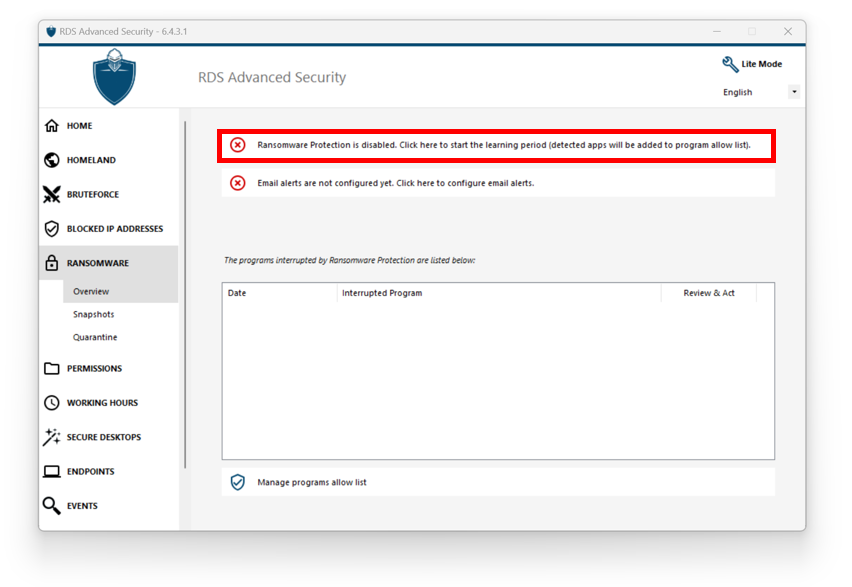Click the Blocked IP Addresses shield icon

click(52, 229)
